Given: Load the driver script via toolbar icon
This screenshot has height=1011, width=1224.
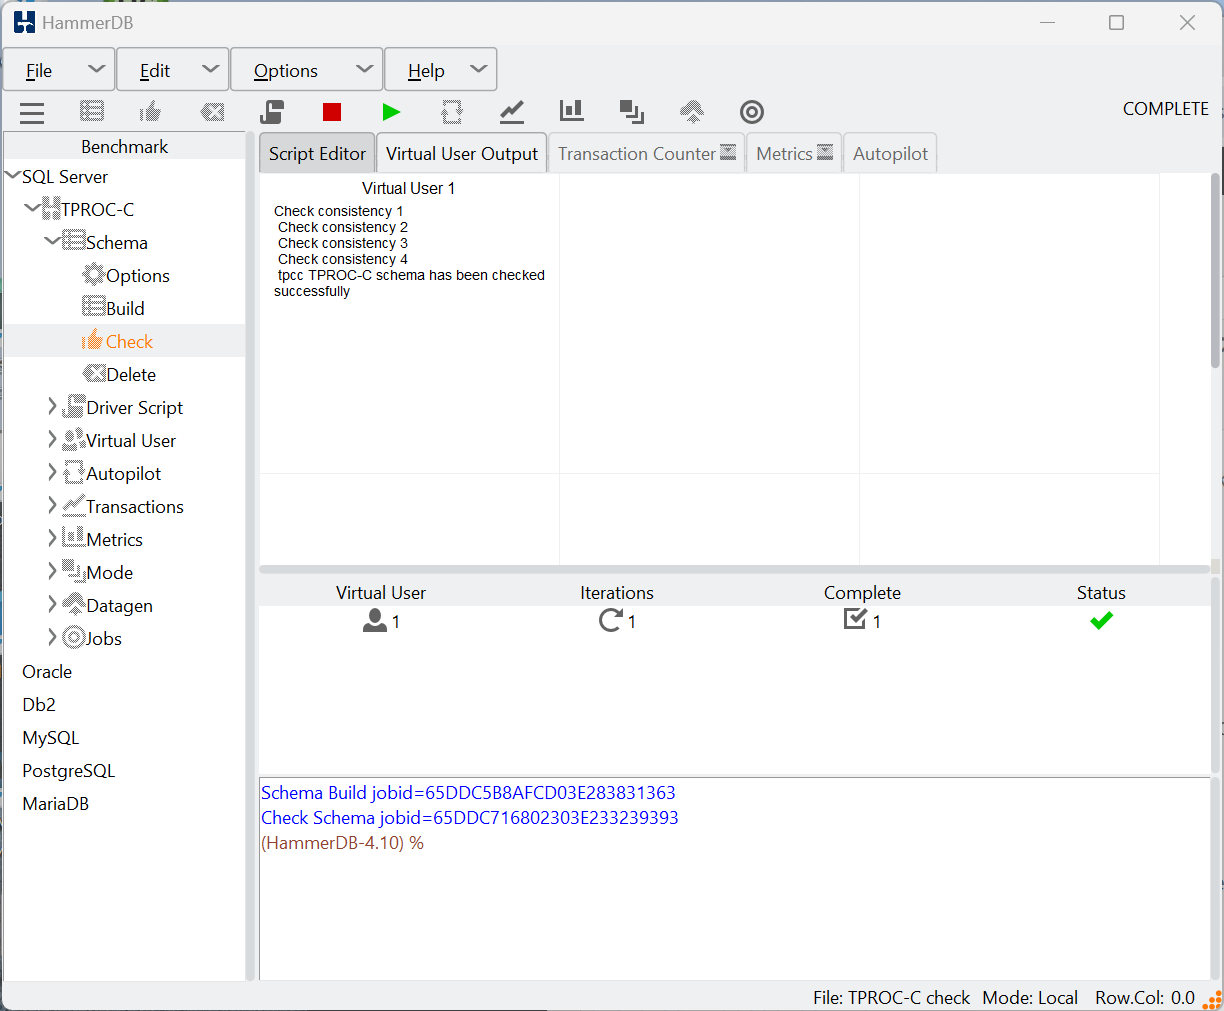Looking at the screenshot, I should pos(272,111).
